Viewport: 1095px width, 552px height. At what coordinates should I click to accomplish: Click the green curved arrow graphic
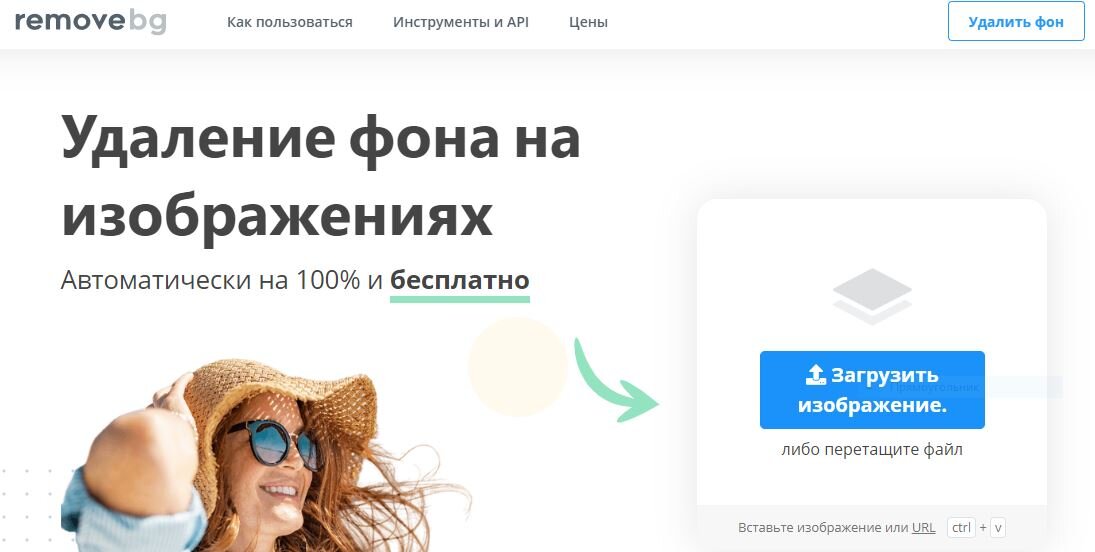[613, 381]
